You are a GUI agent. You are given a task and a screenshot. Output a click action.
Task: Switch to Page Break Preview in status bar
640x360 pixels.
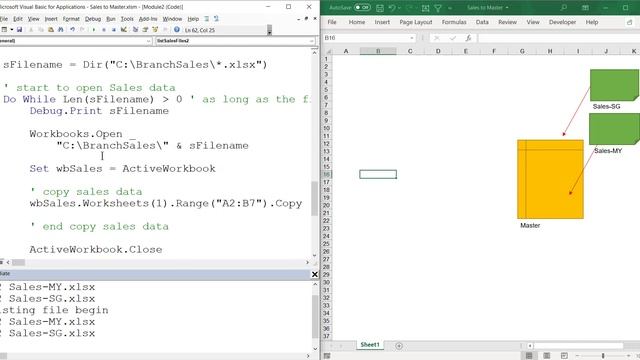[564, 356]
